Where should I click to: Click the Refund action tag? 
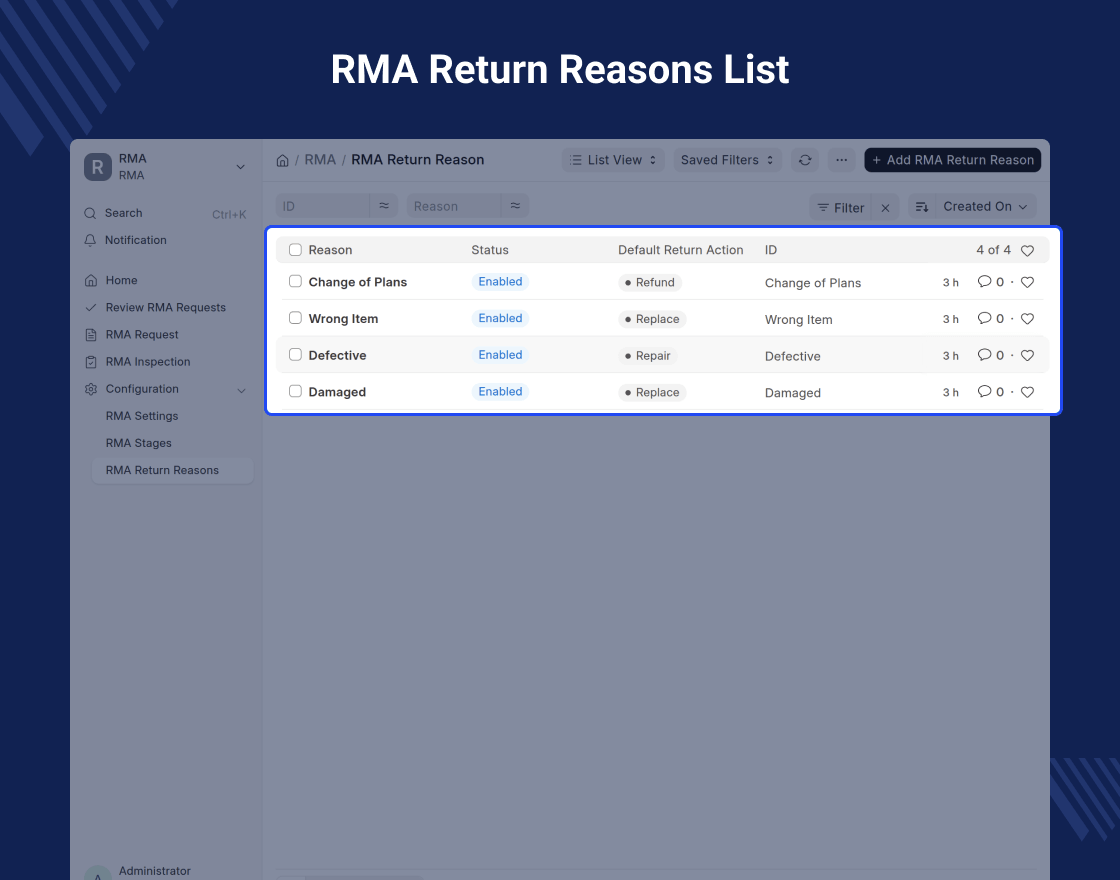650,282
